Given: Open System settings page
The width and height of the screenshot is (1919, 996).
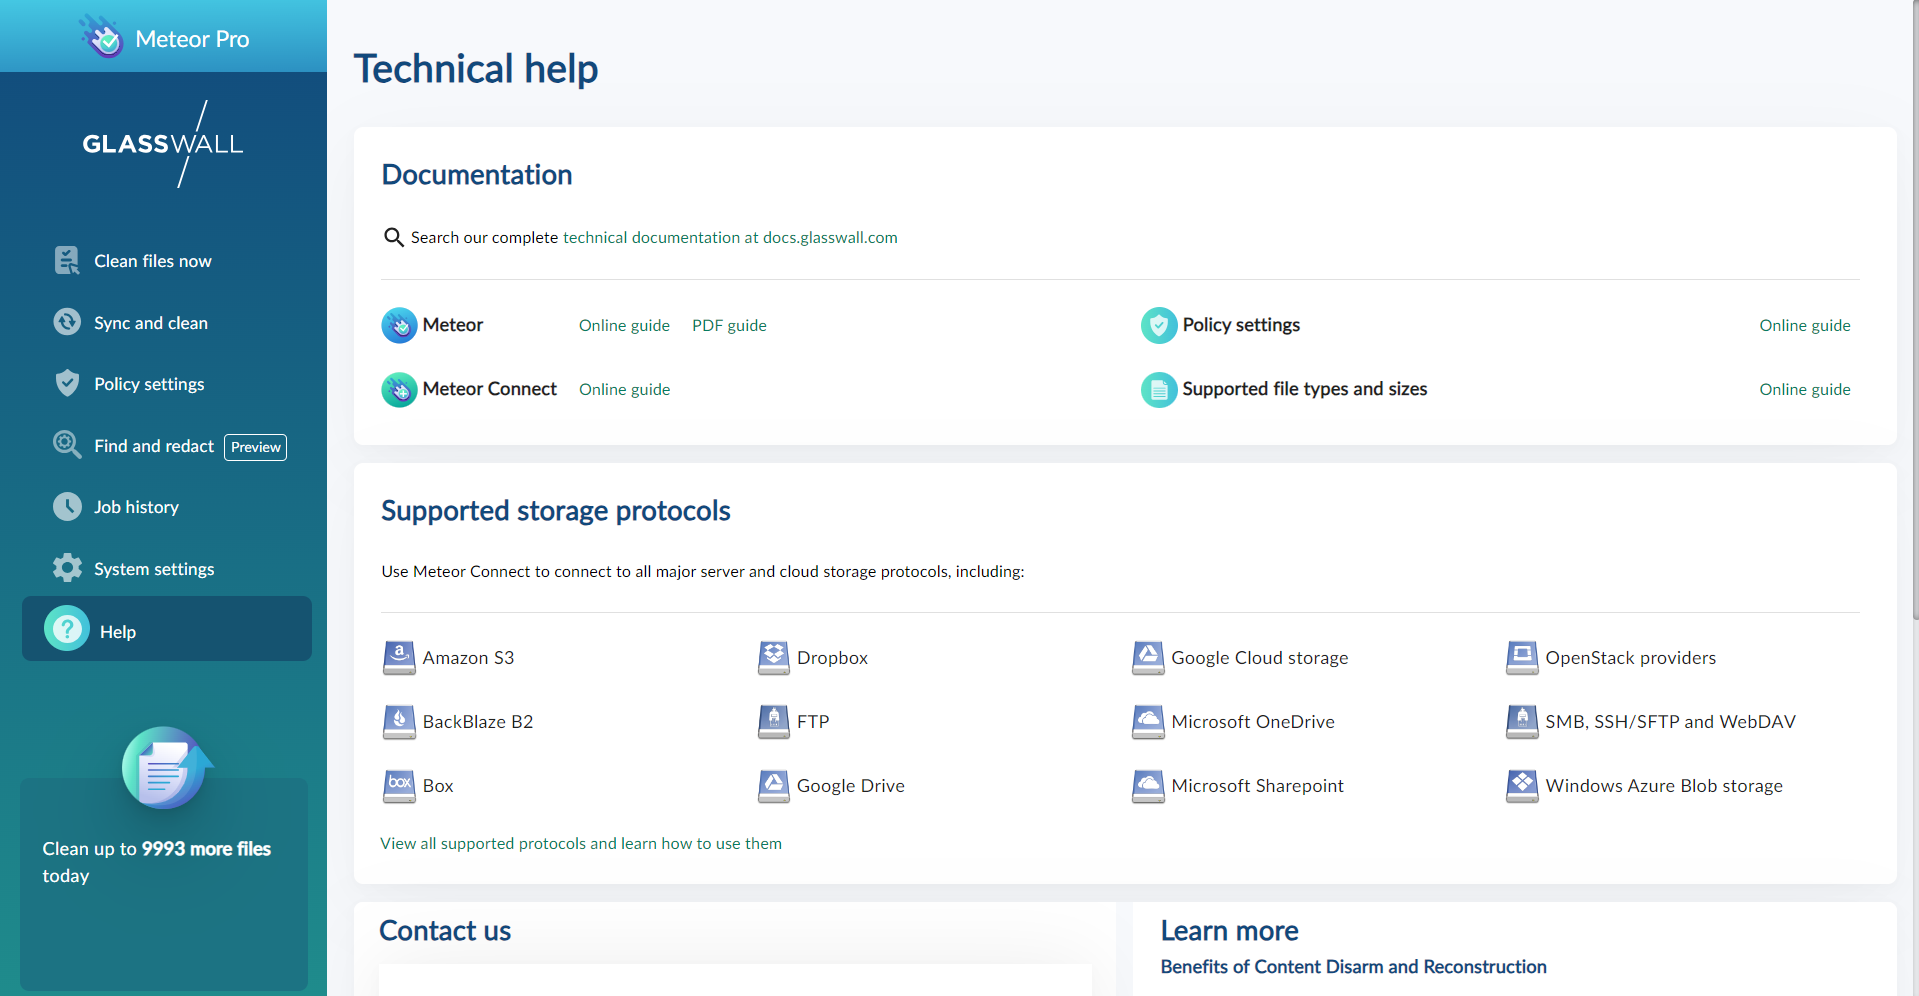Looking at the screenshot, I should click(154, 569).
